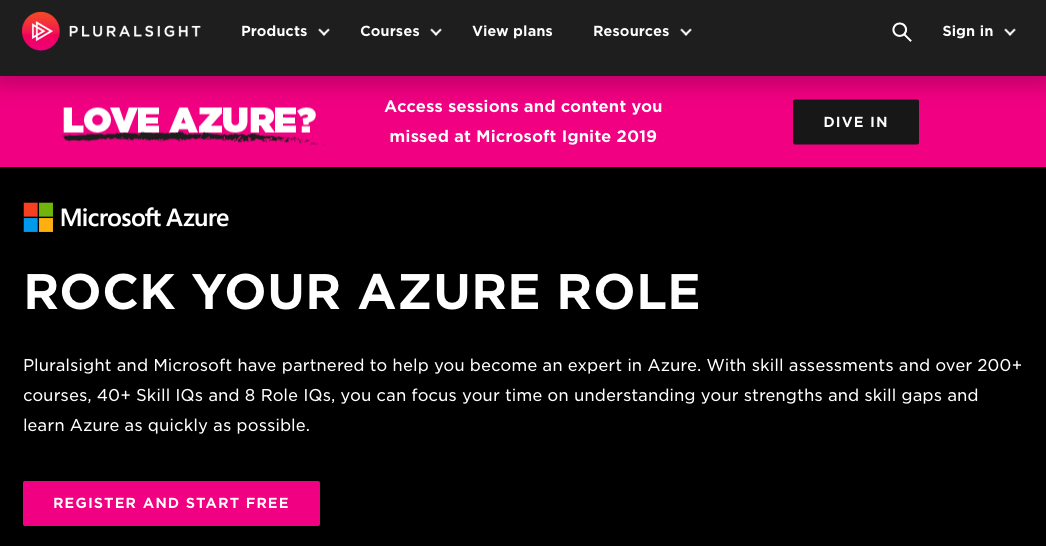Click the Pluralsight circular play logo icon
This screenshot has height=546, width=1046.
click(40, 31)
